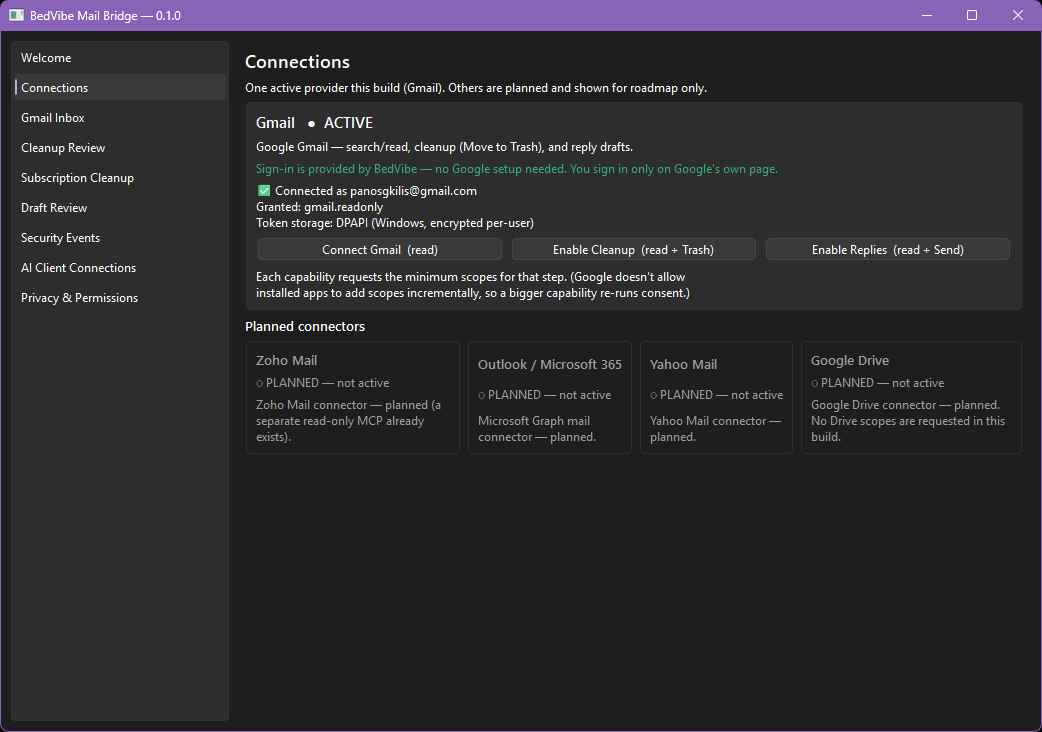This screenshot has width=1042, height=732.
Task: Click the Token storage DPAPI line
Action: coord(395,223)
